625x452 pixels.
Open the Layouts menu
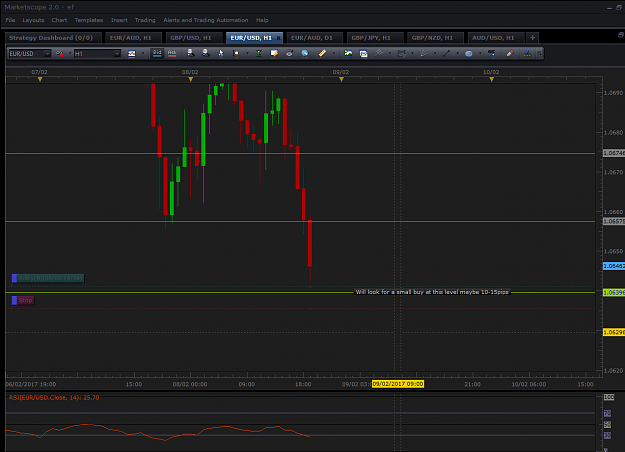33,20
